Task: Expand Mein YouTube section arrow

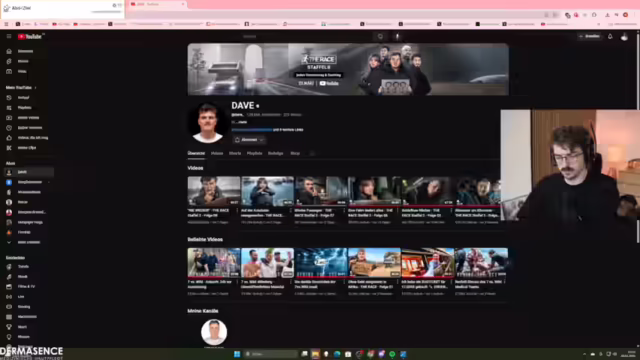Action: [x=36, y=87]
